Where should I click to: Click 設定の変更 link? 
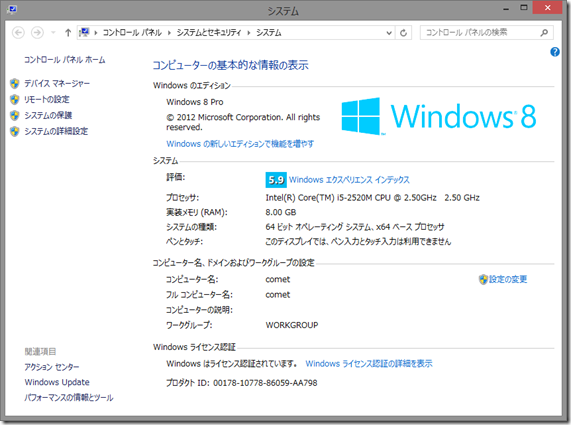pyautogui.click(x=508, y=279)
